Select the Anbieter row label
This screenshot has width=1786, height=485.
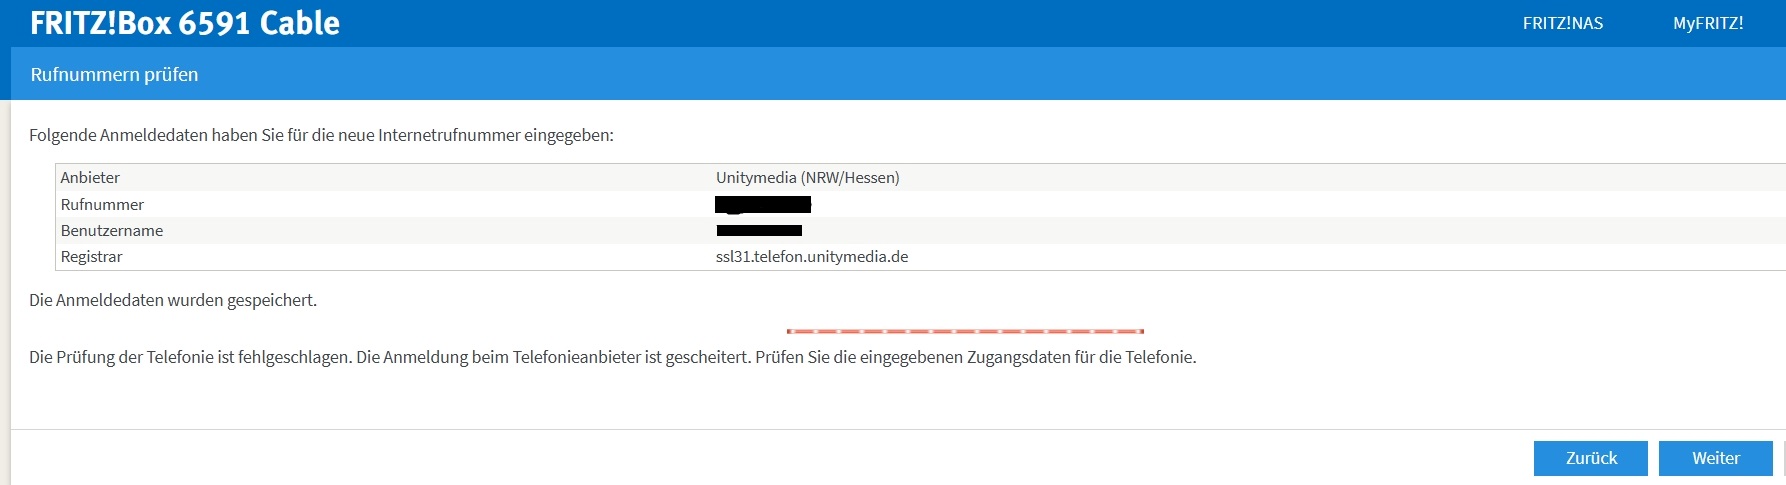90,178
